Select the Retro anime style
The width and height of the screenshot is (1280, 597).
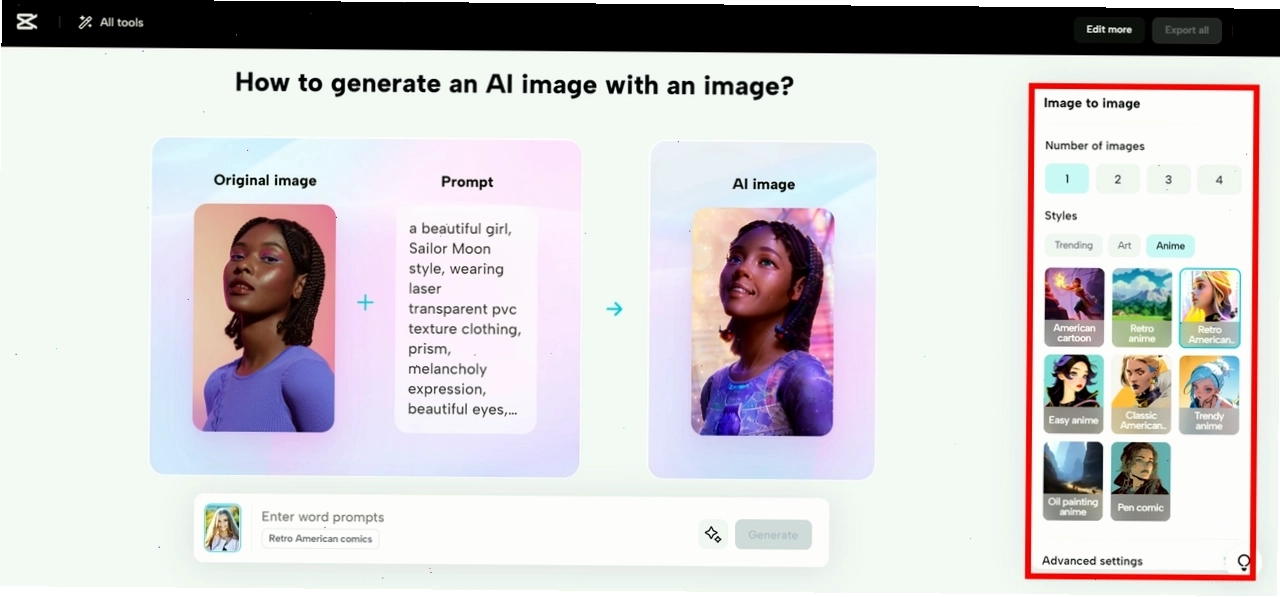click(1142, 307)
